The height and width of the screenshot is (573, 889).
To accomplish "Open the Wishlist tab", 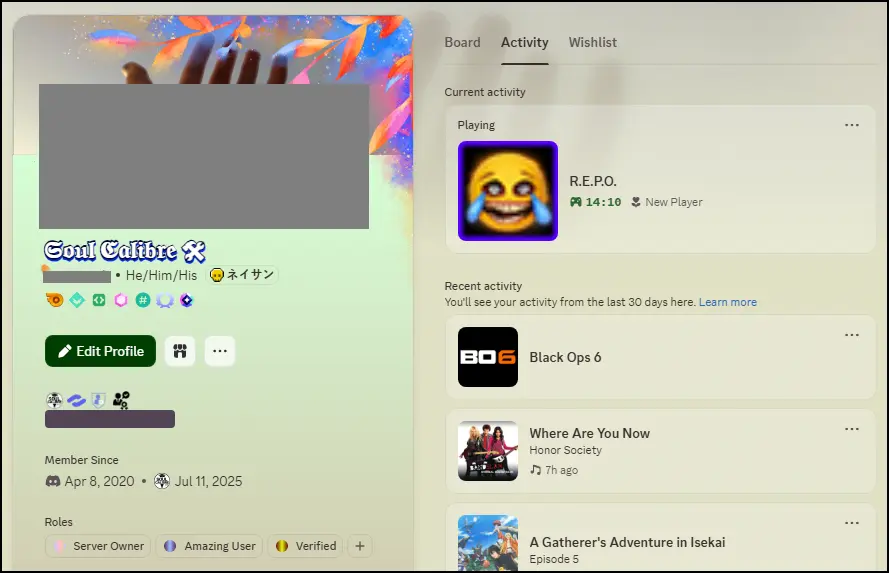I will (592, 43).
